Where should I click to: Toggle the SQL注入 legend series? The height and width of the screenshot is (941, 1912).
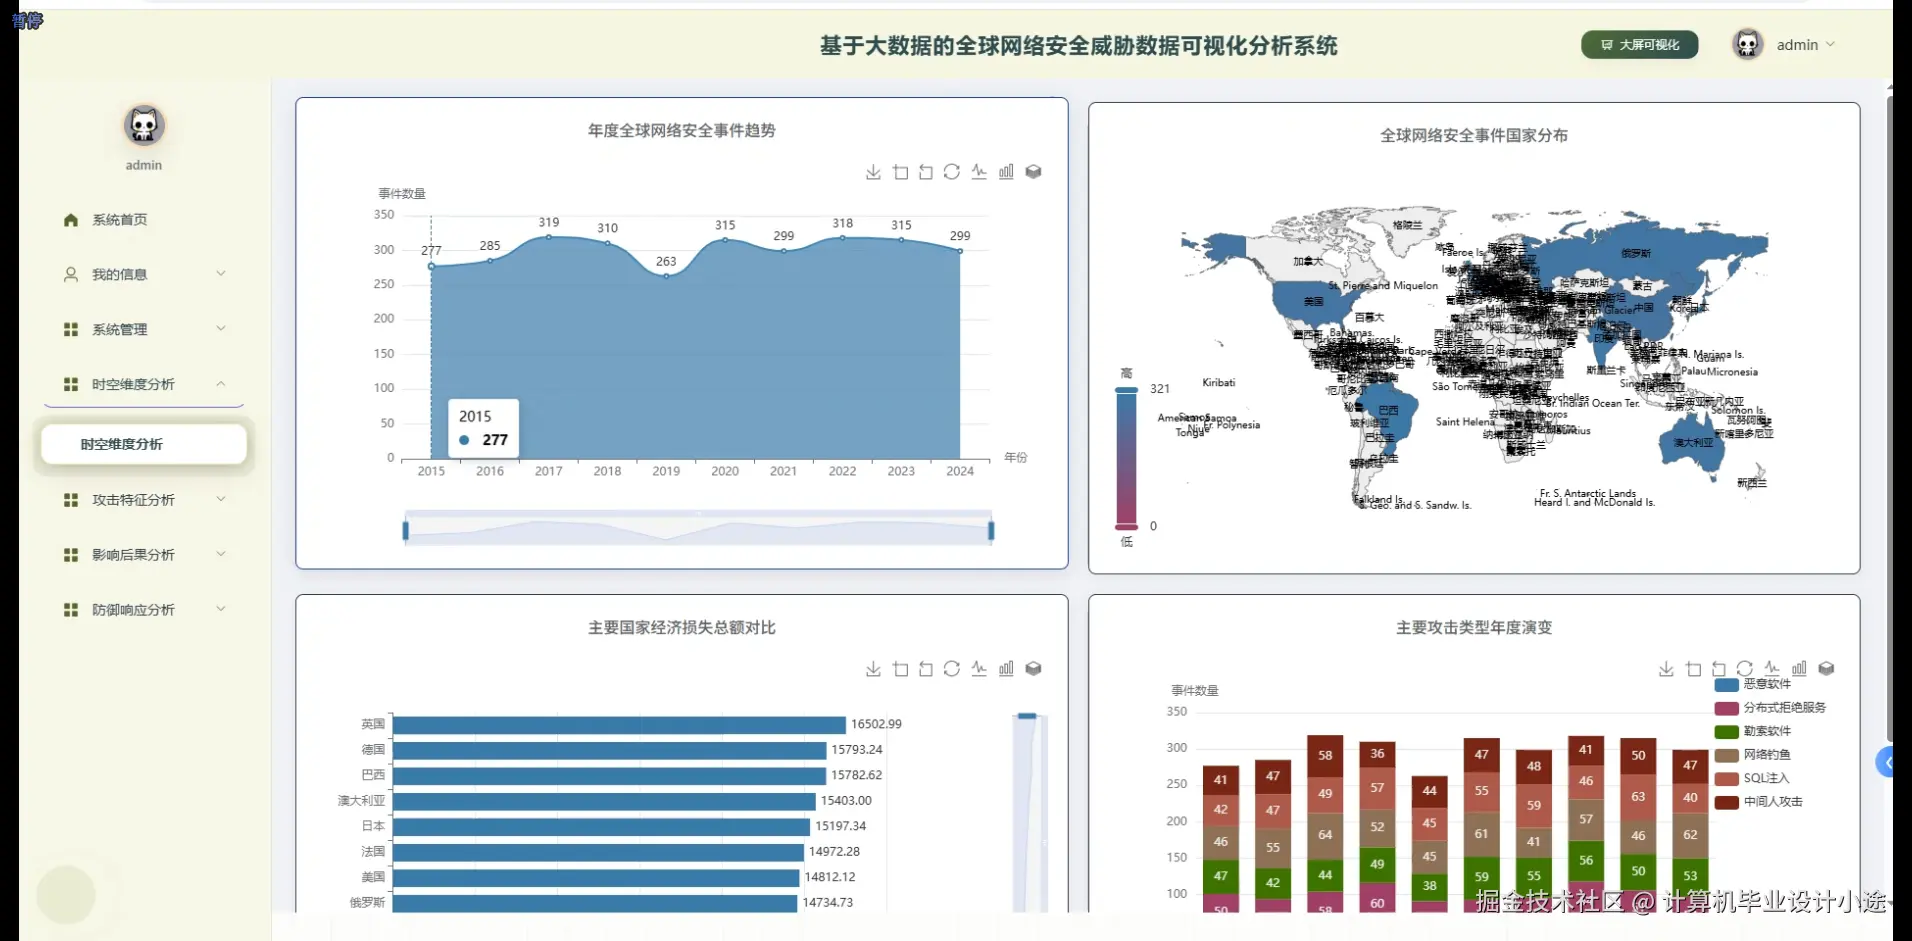tap(1752, 778)
